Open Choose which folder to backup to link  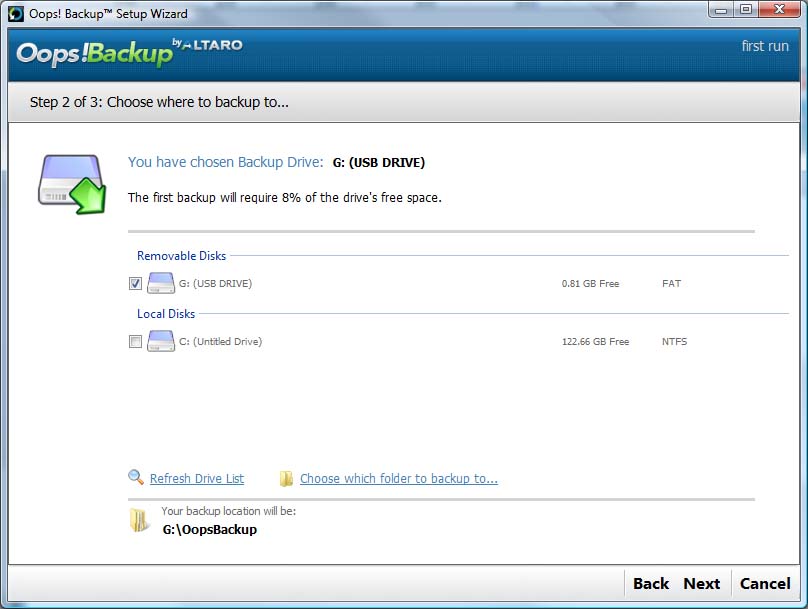pyautogui.click(x=399, y=479)
